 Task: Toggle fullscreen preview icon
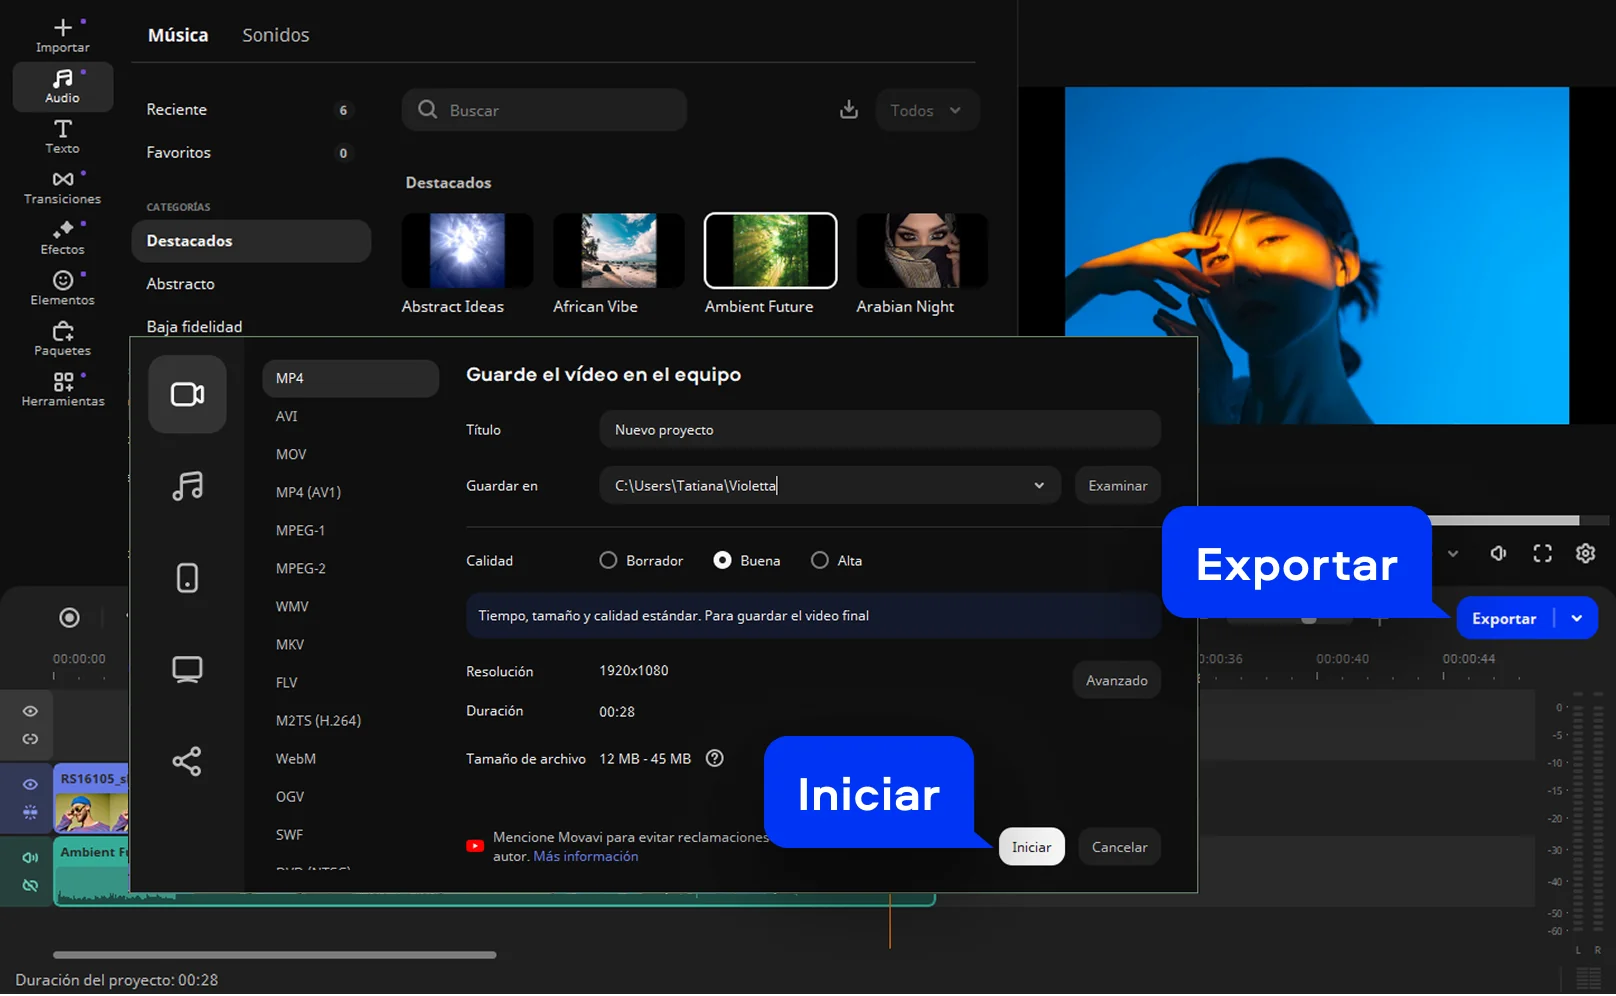(x=1542, y=554)
